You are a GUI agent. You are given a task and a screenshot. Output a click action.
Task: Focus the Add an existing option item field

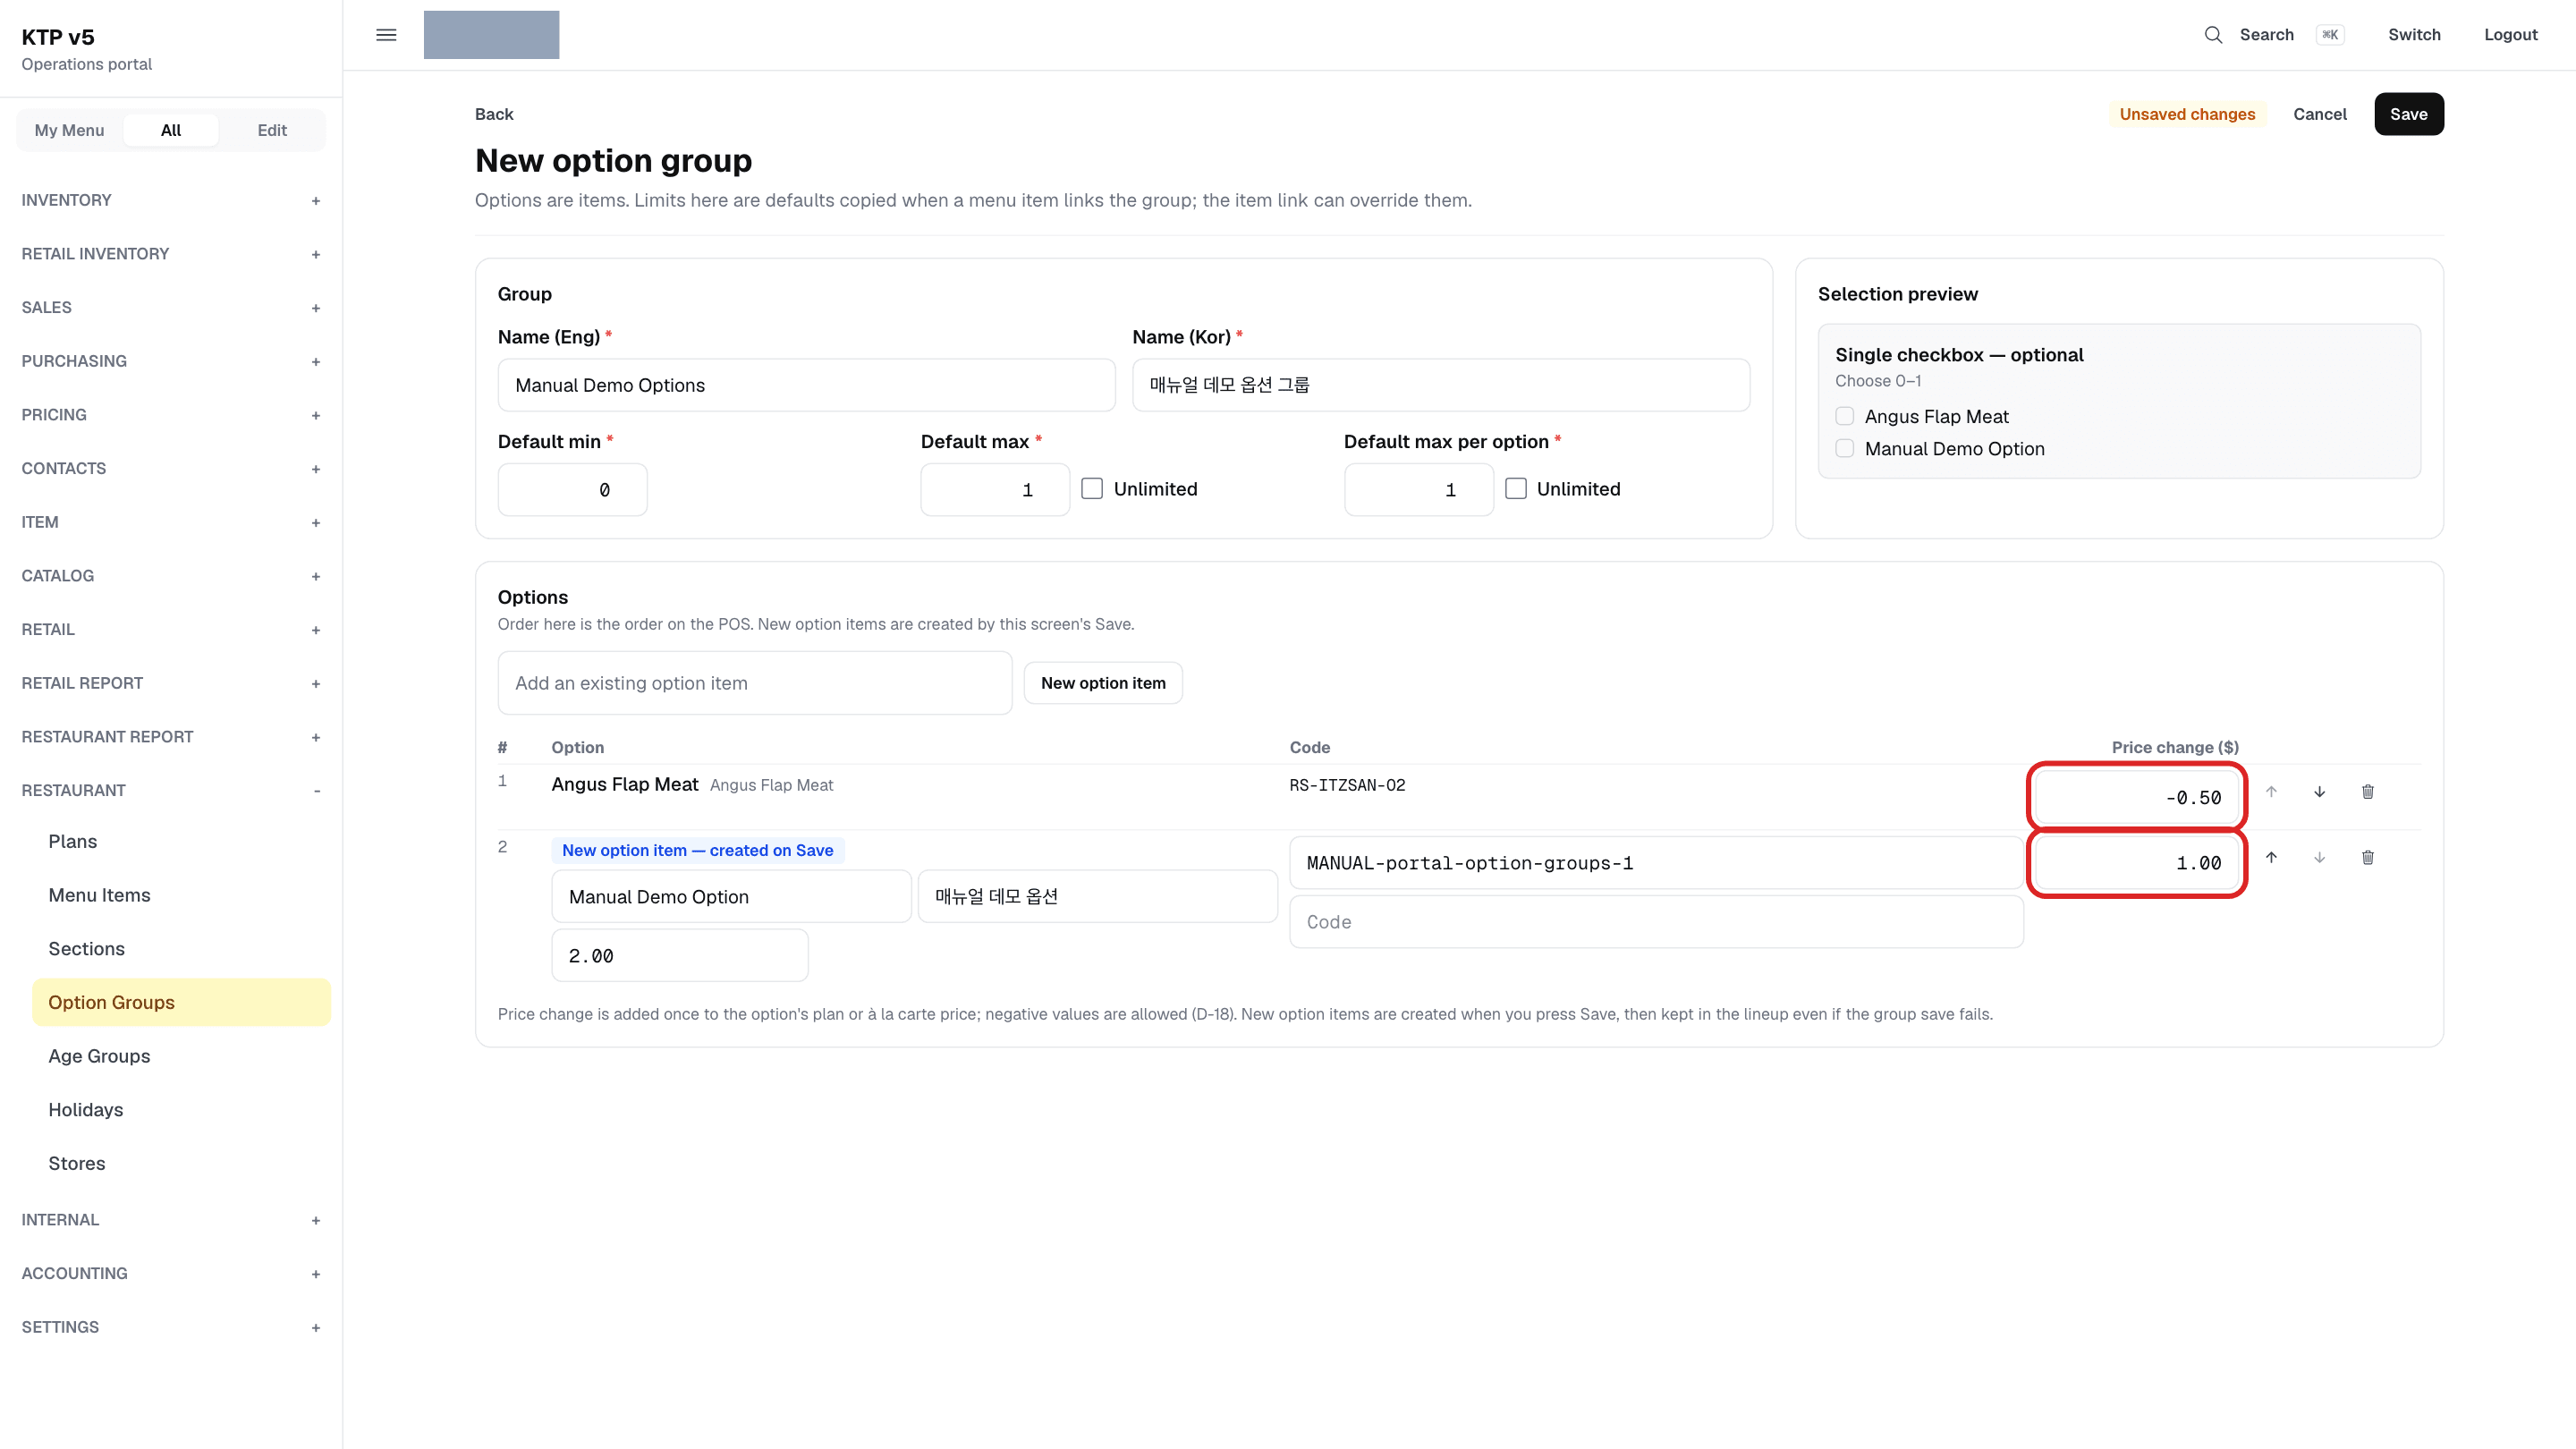(x=755, y=683)
